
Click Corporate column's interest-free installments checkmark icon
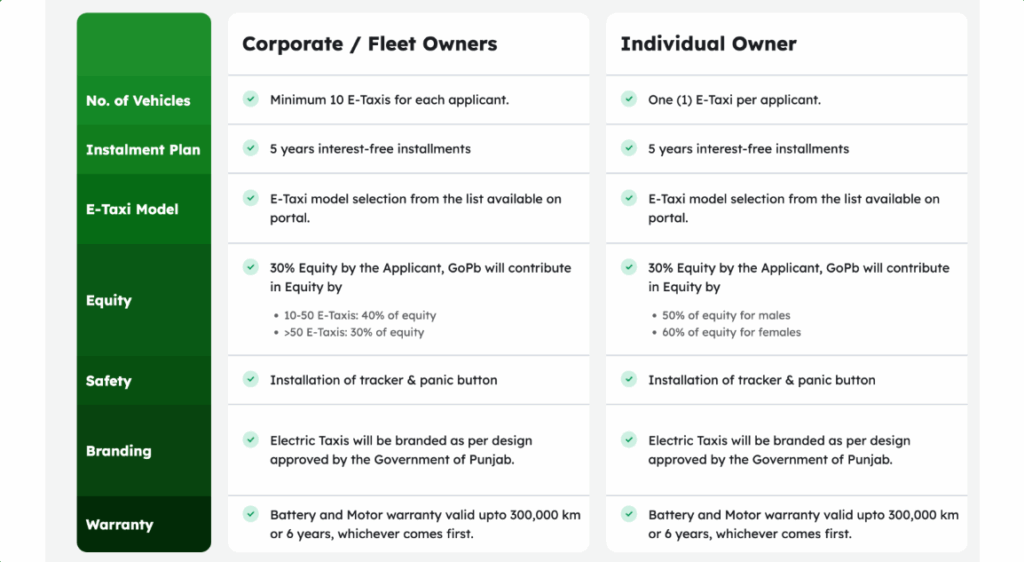point(250,148)
